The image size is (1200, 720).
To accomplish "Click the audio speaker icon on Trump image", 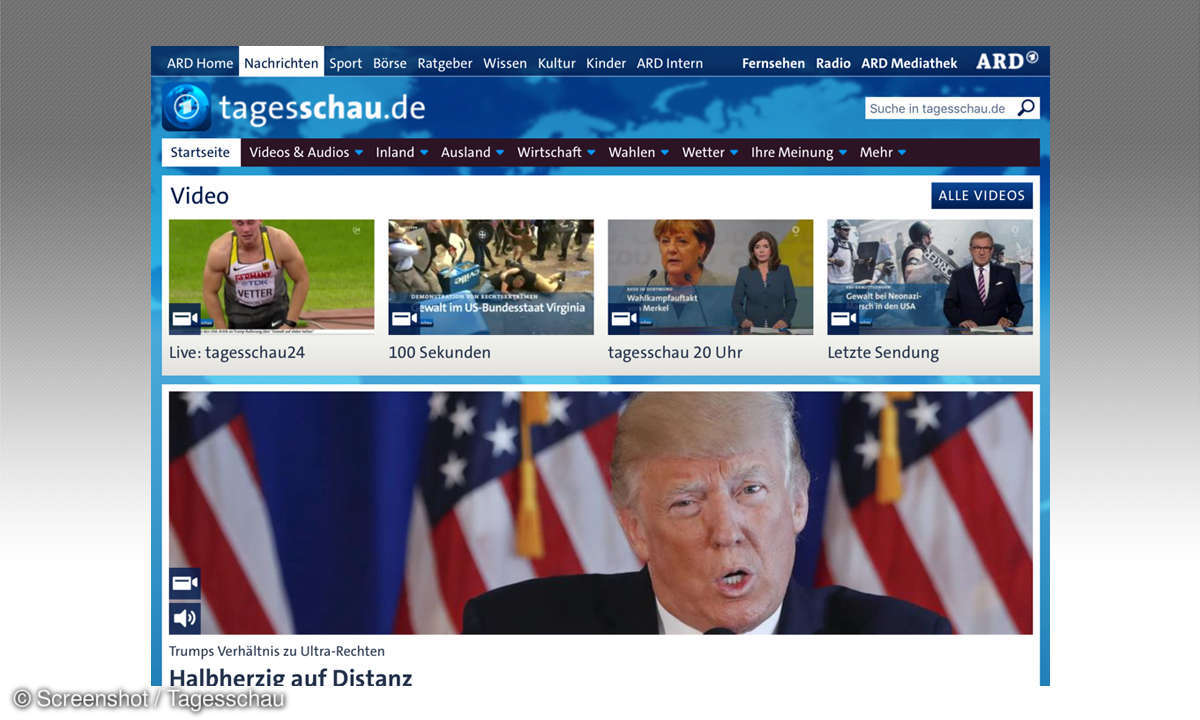I will click(x=185, y=618).
